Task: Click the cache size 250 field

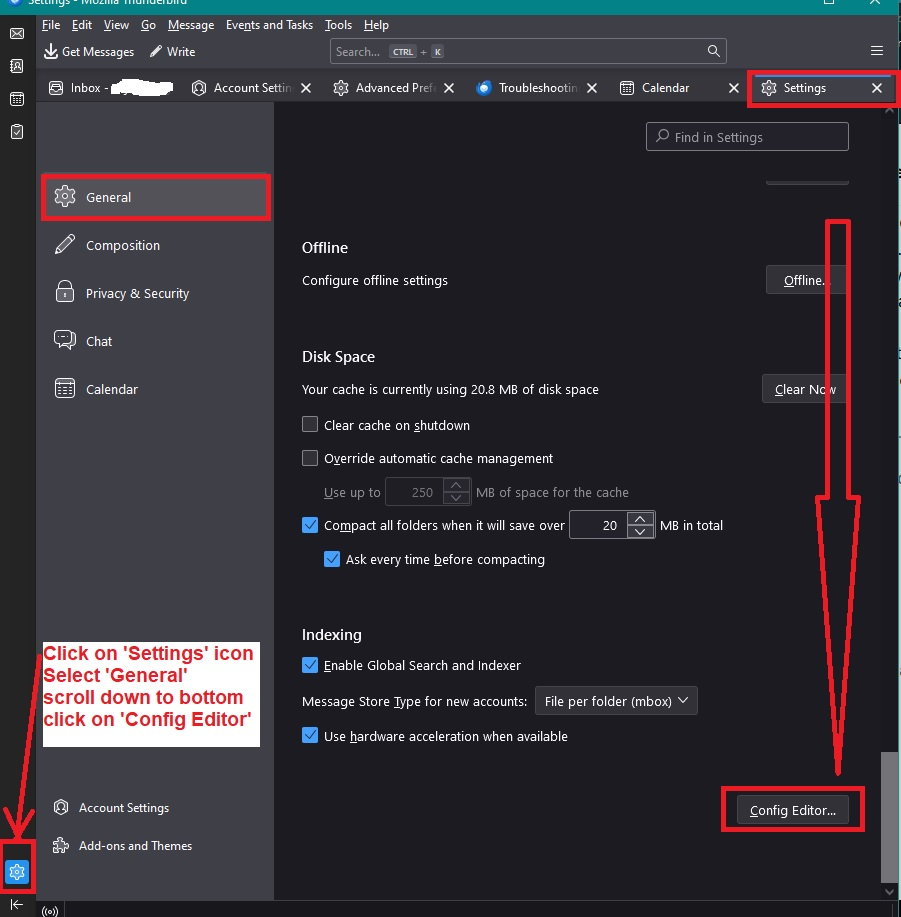Action: [x=415, y=492]
